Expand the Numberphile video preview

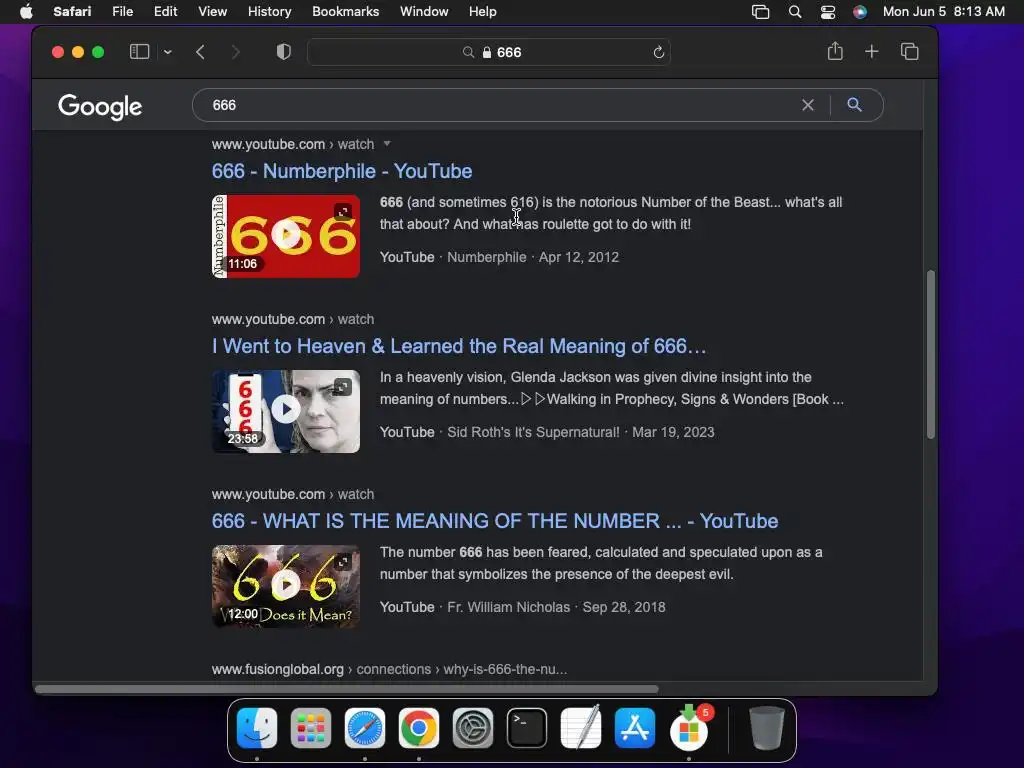point(343,212)
